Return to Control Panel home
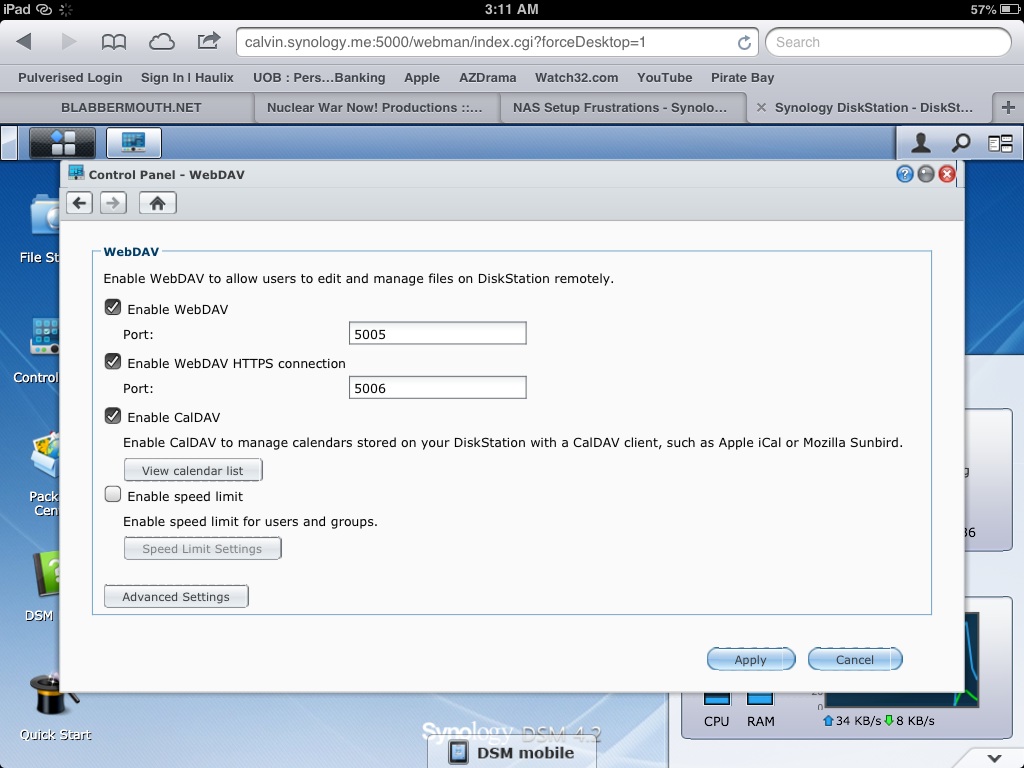 coord(157,203)
